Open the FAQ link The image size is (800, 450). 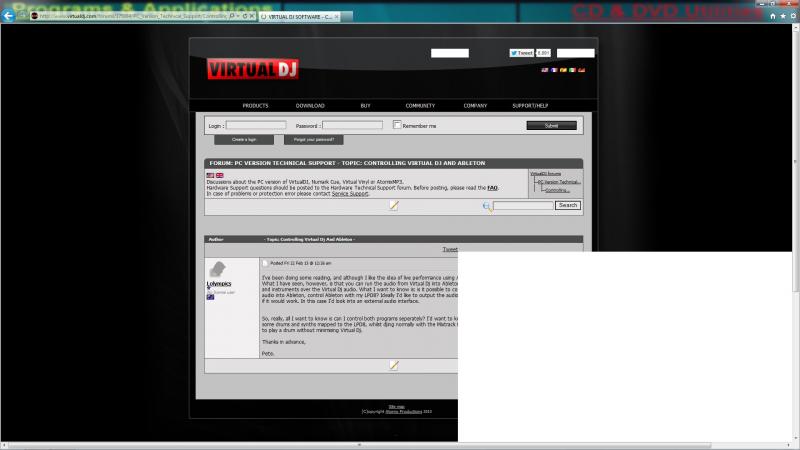click(492, 188)
